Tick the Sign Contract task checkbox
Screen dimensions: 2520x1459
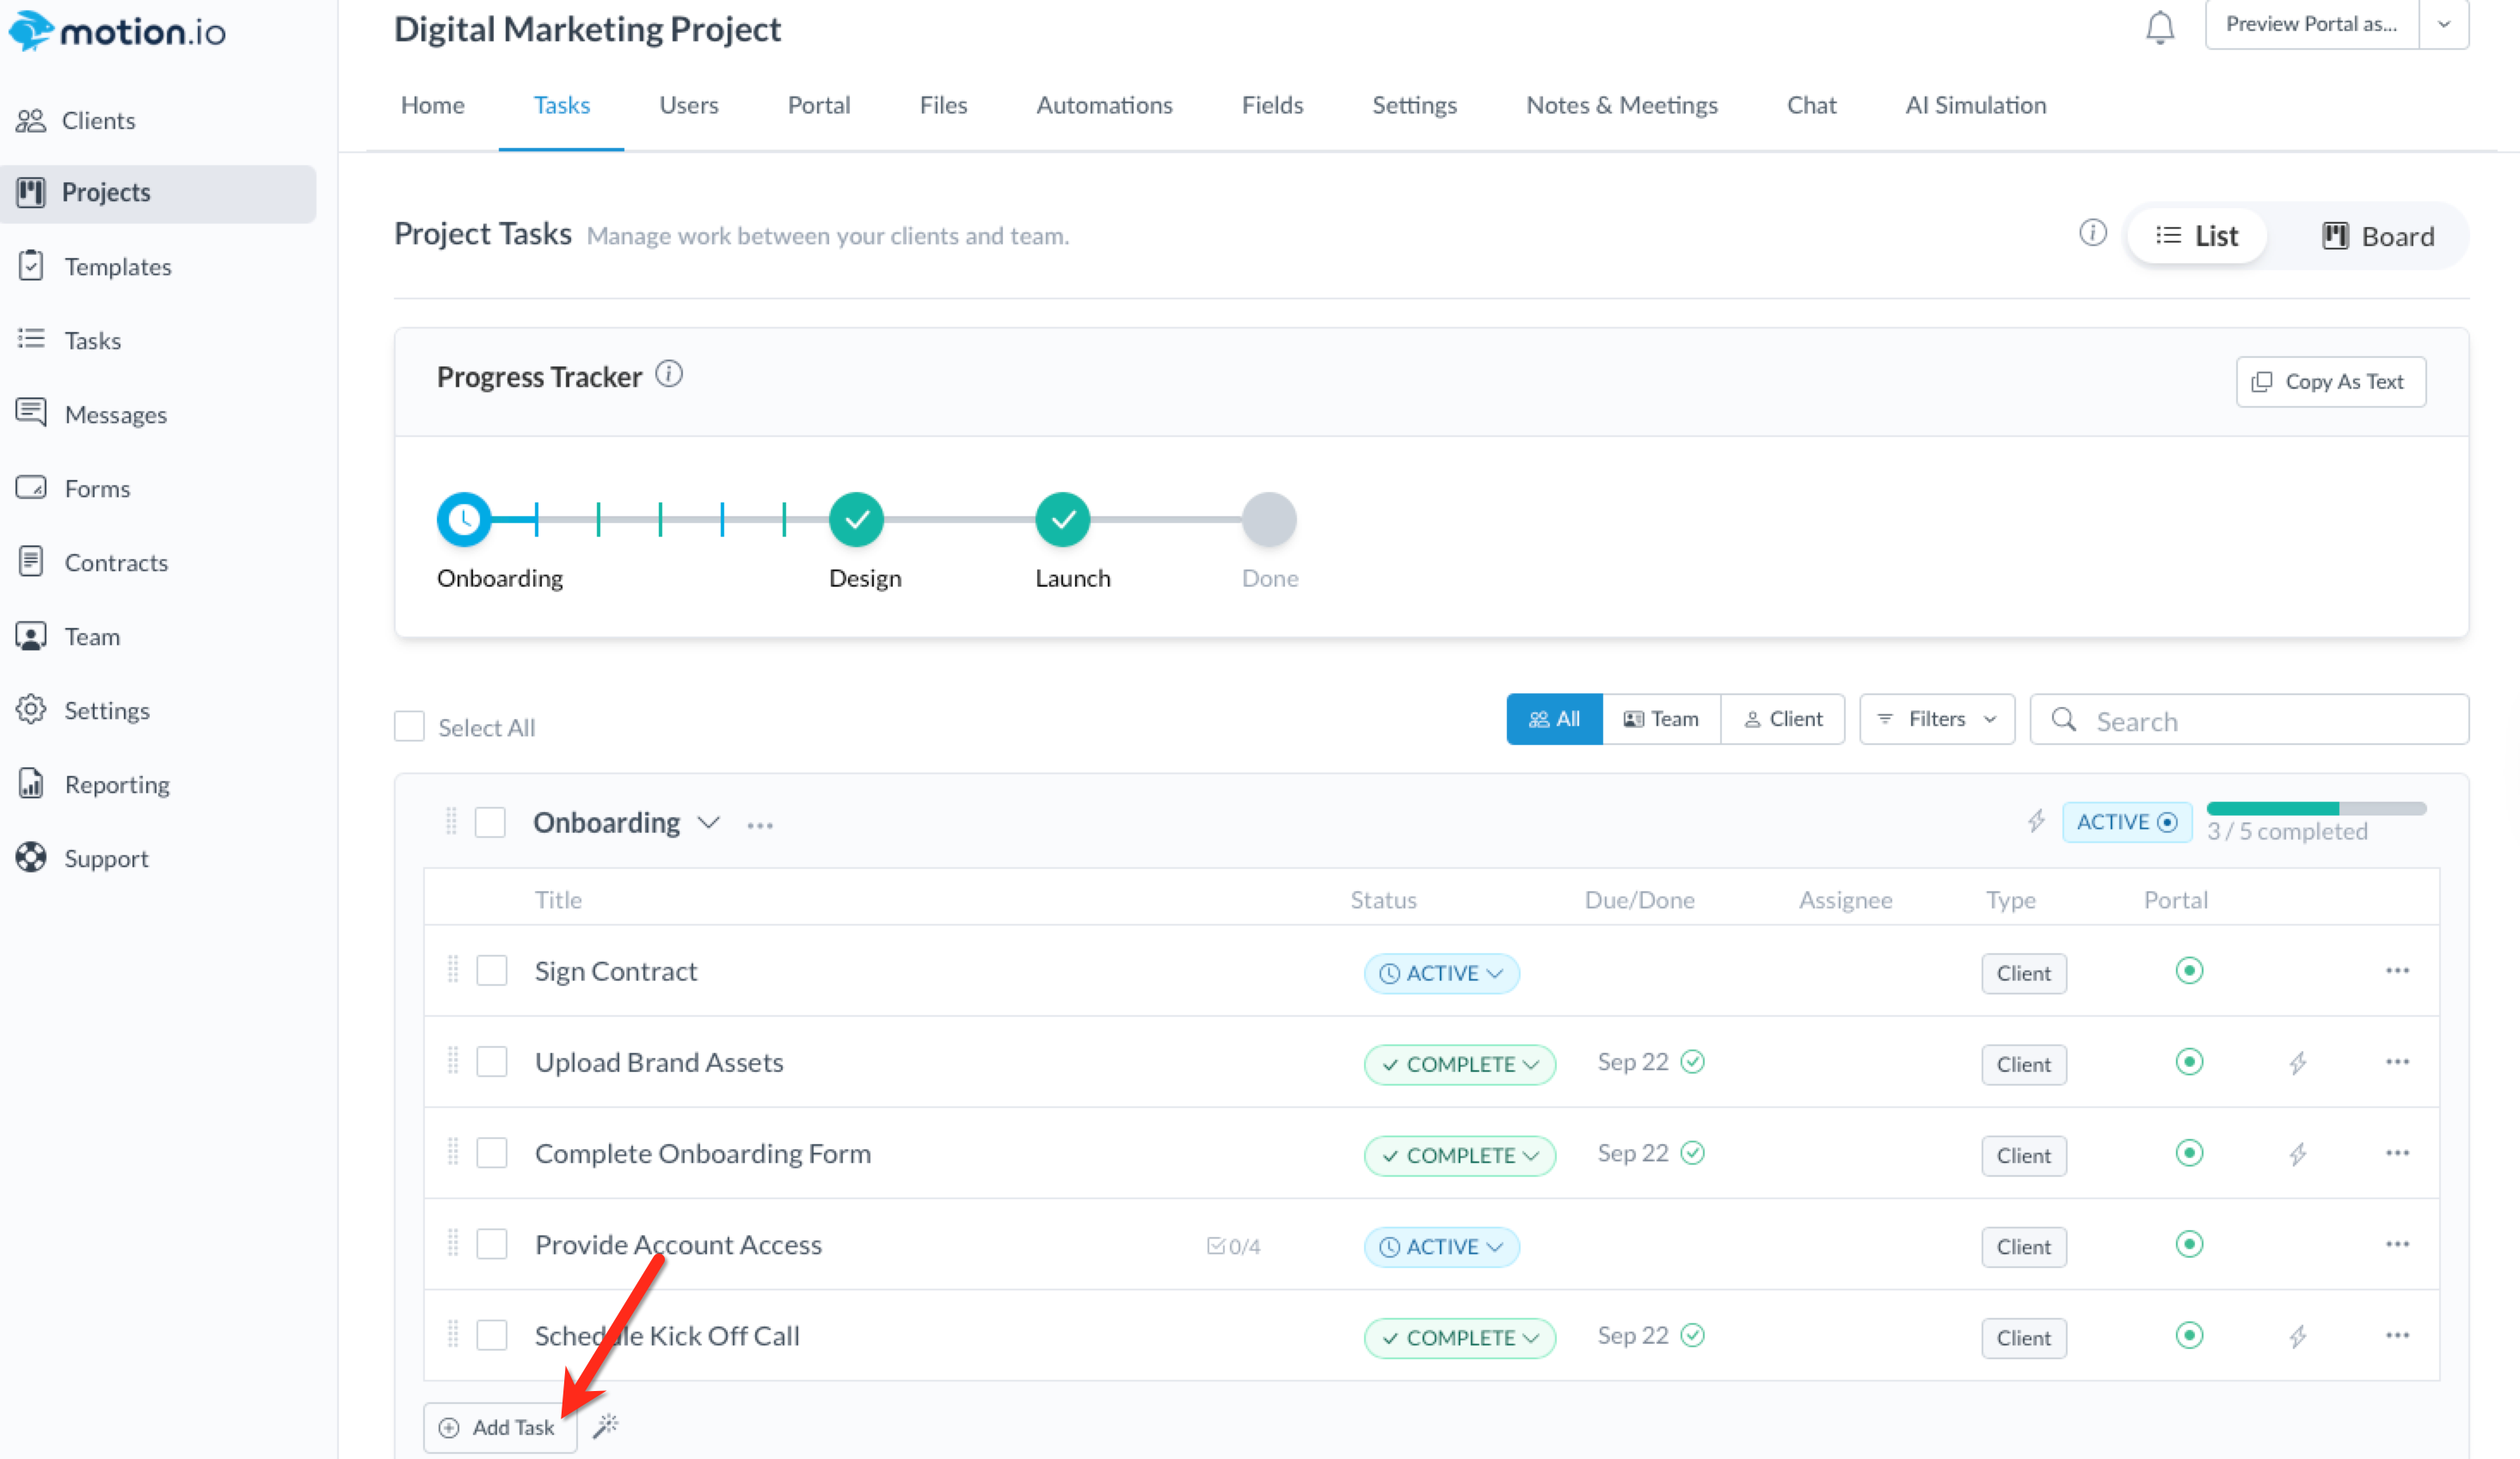tap(491, 971)
